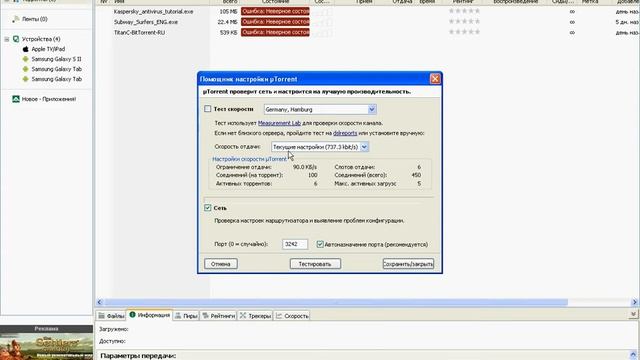Screen dimensions: 640x360
Task: Select the TitanC-BitTorrent-RU torrent row
Action: tap(367, 32)
